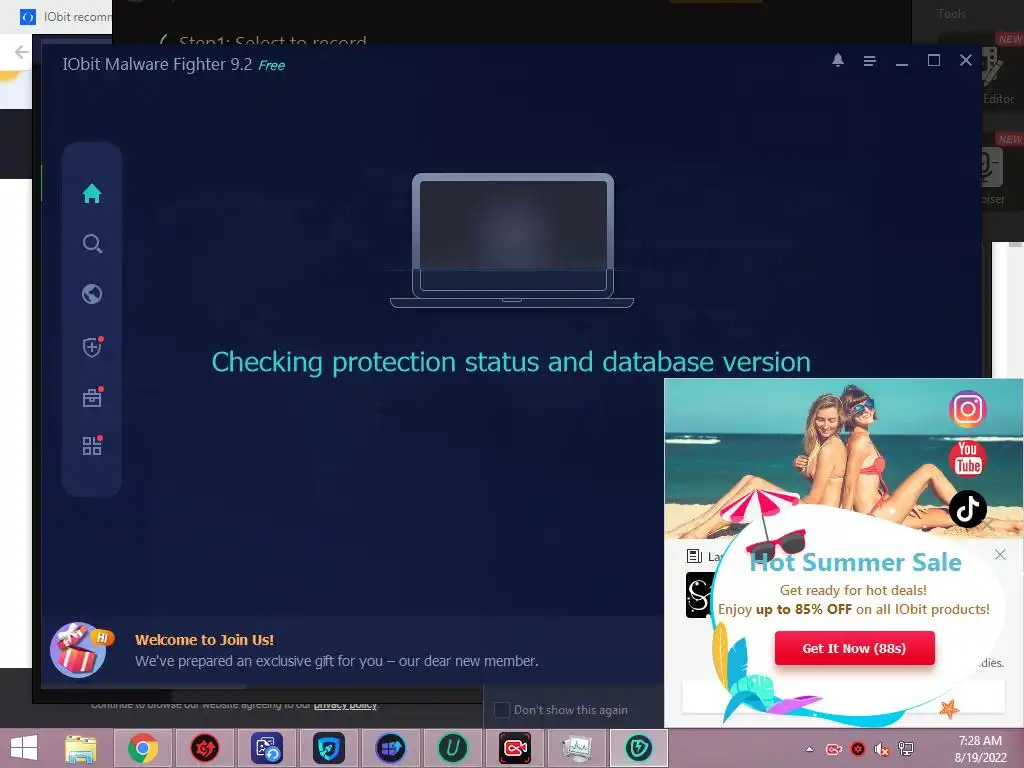This screenshot has width=1024, height=768.
Task: Open the Tools briefcase tab in sidebar
Action: coord(92,397)
